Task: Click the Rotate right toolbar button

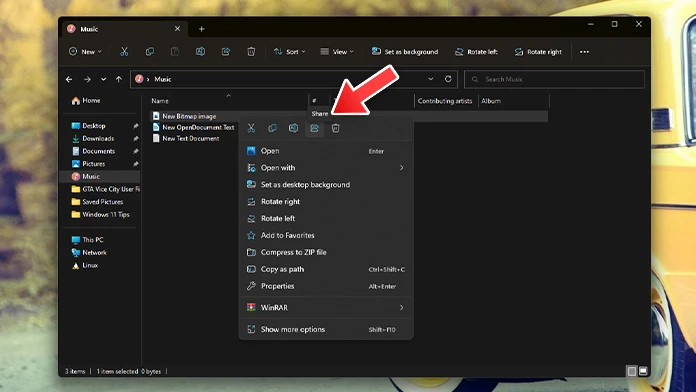Action: point(538,52)
